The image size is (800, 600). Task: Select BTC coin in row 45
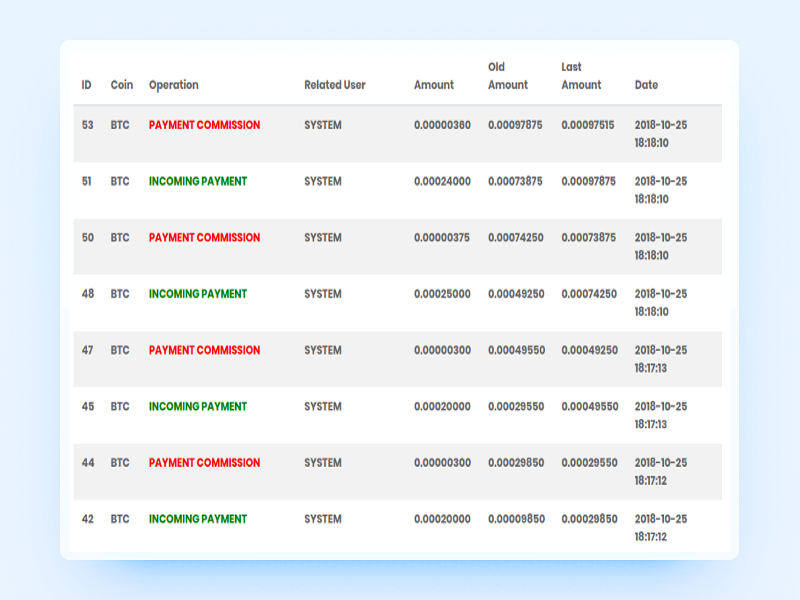tap(120, 407)
